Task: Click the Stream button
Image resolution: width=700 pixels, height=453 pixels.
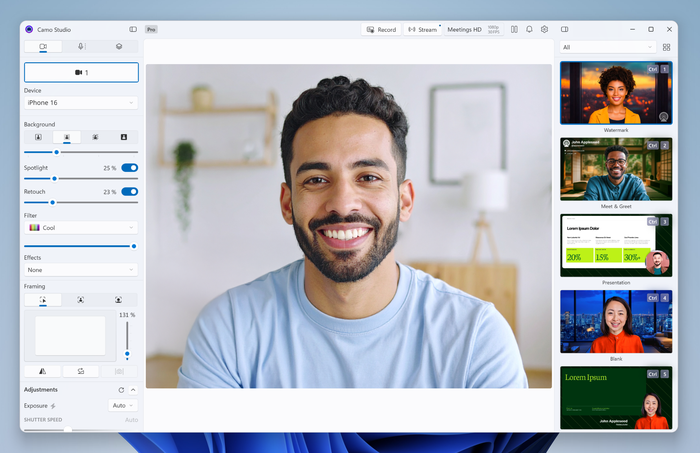Action: 422,29
